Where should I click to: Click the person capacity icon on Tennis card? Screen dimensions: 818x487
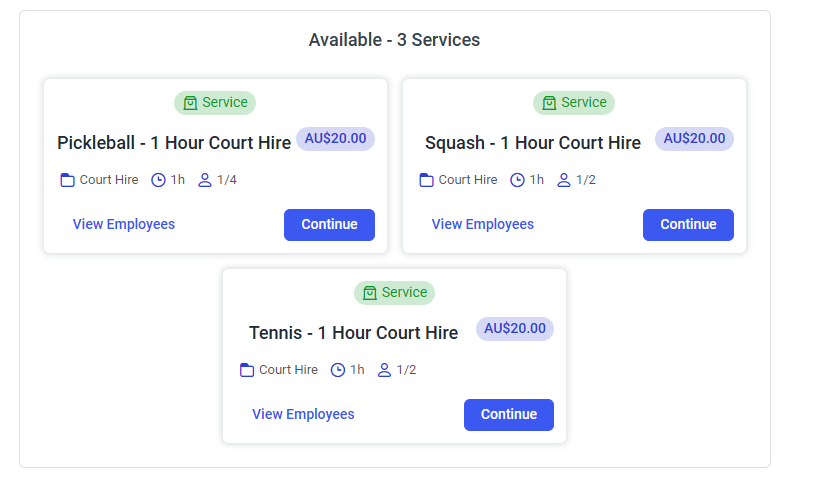click(x=385, y=370)
